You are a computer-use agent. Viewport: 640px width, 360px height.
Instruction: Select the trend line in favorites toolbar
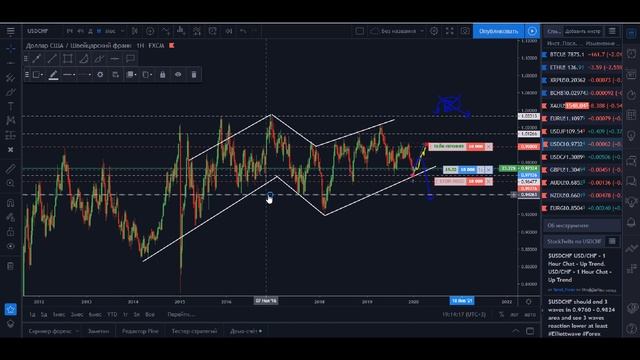(52, 59)
